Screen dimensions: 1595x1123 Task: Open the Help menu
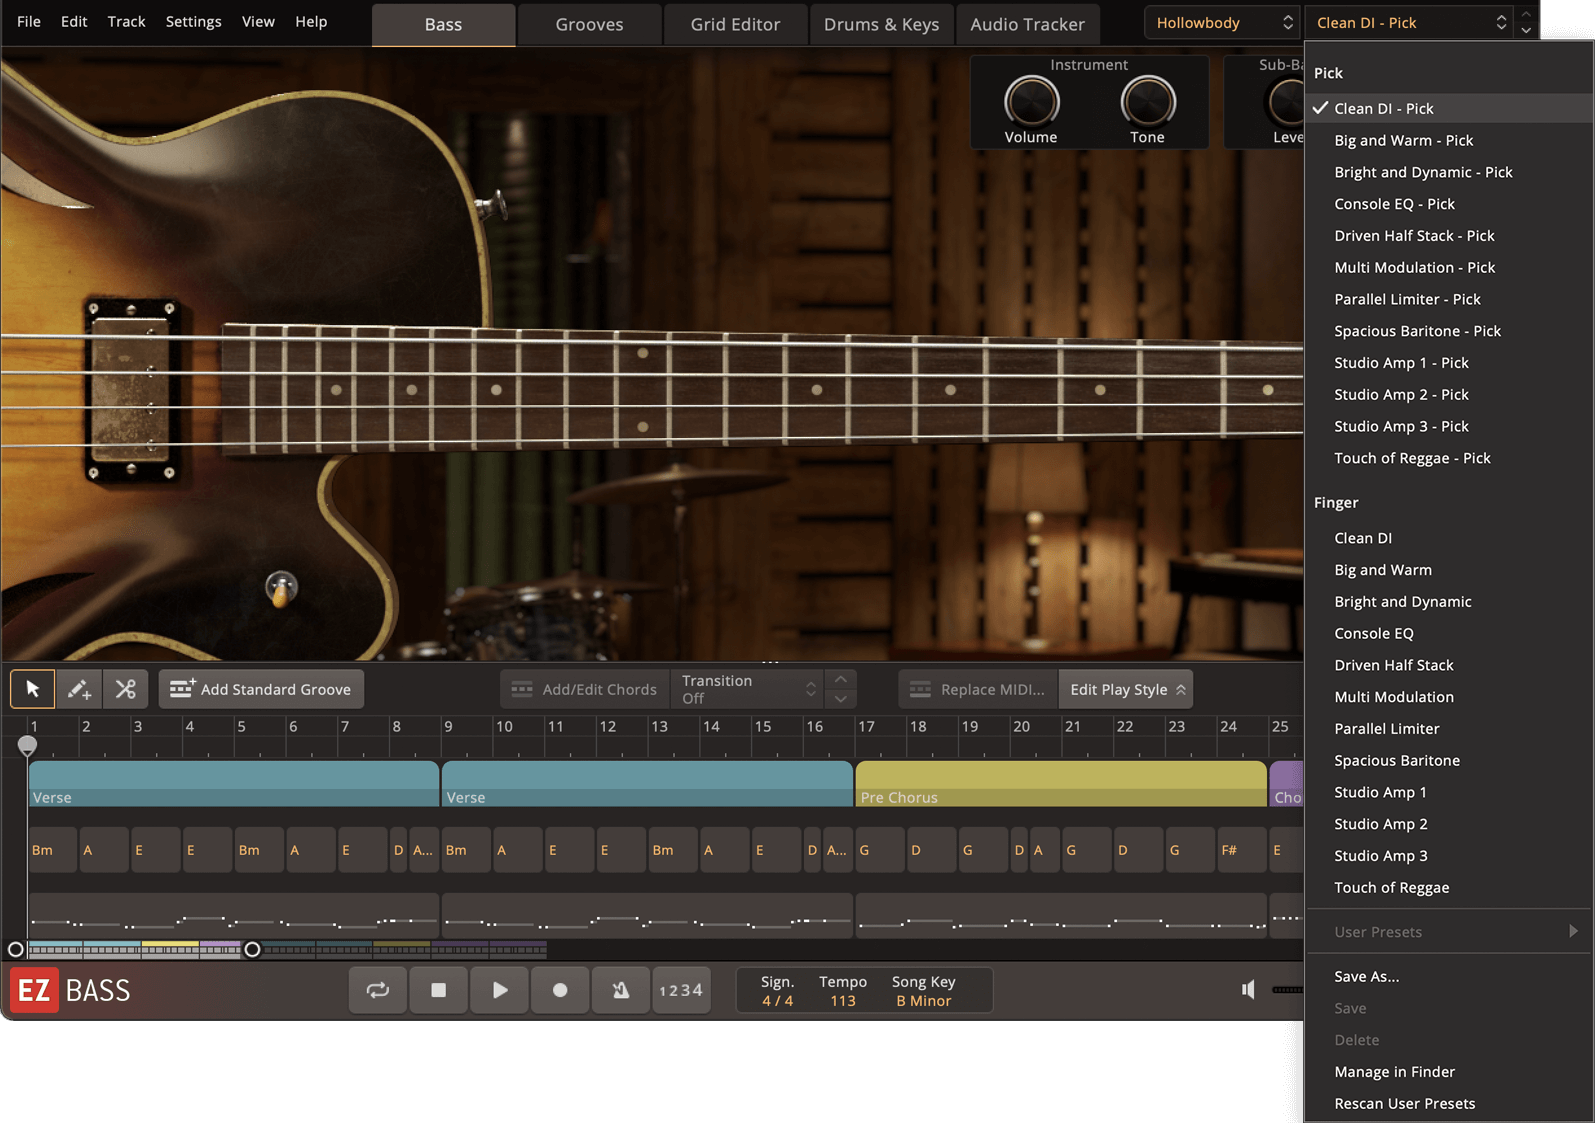(311, 21)
